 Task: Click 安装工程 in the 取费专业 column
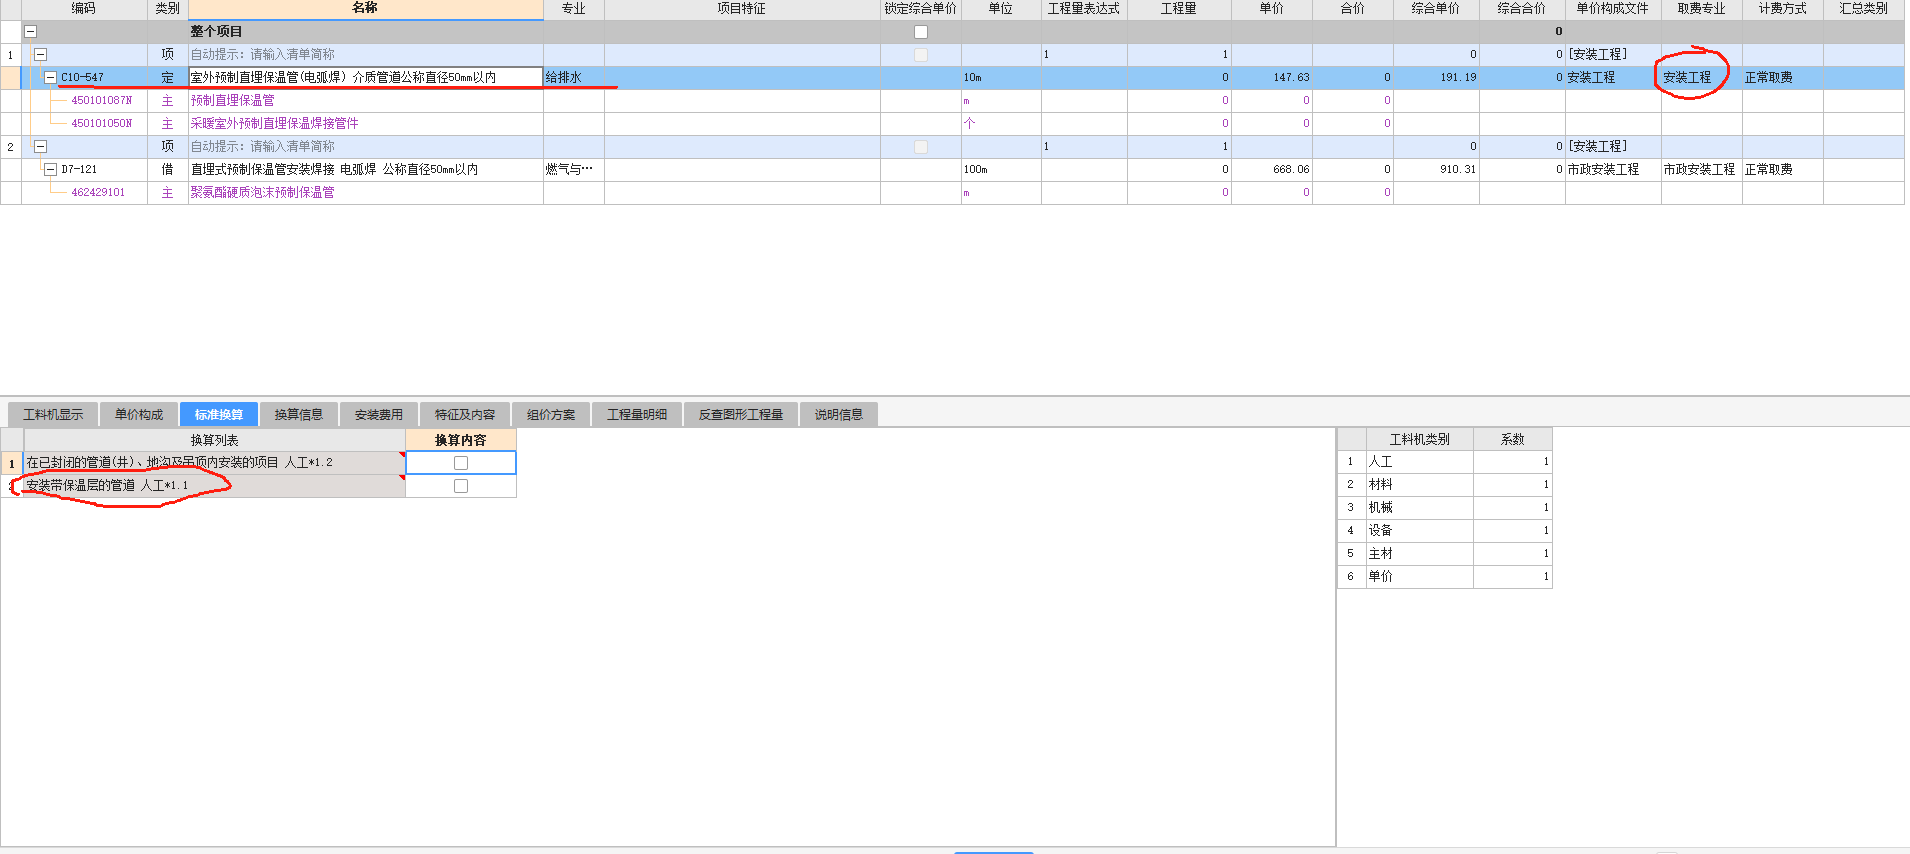pos(1702,78)
